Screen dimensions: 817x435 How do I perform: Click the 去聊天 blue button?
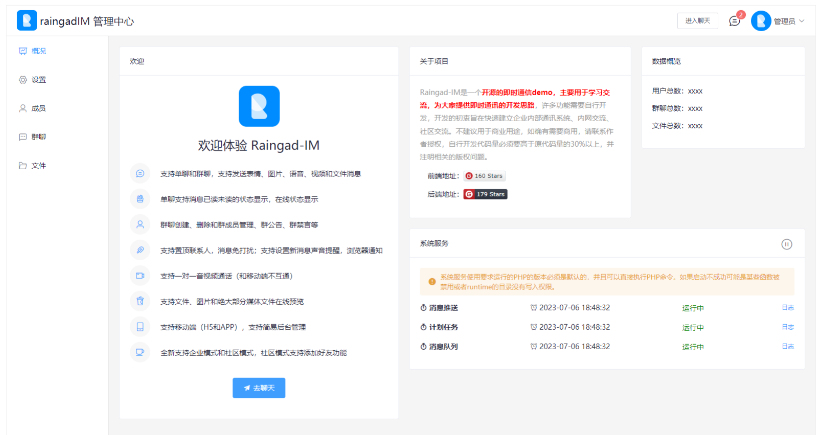pos(258,387)
